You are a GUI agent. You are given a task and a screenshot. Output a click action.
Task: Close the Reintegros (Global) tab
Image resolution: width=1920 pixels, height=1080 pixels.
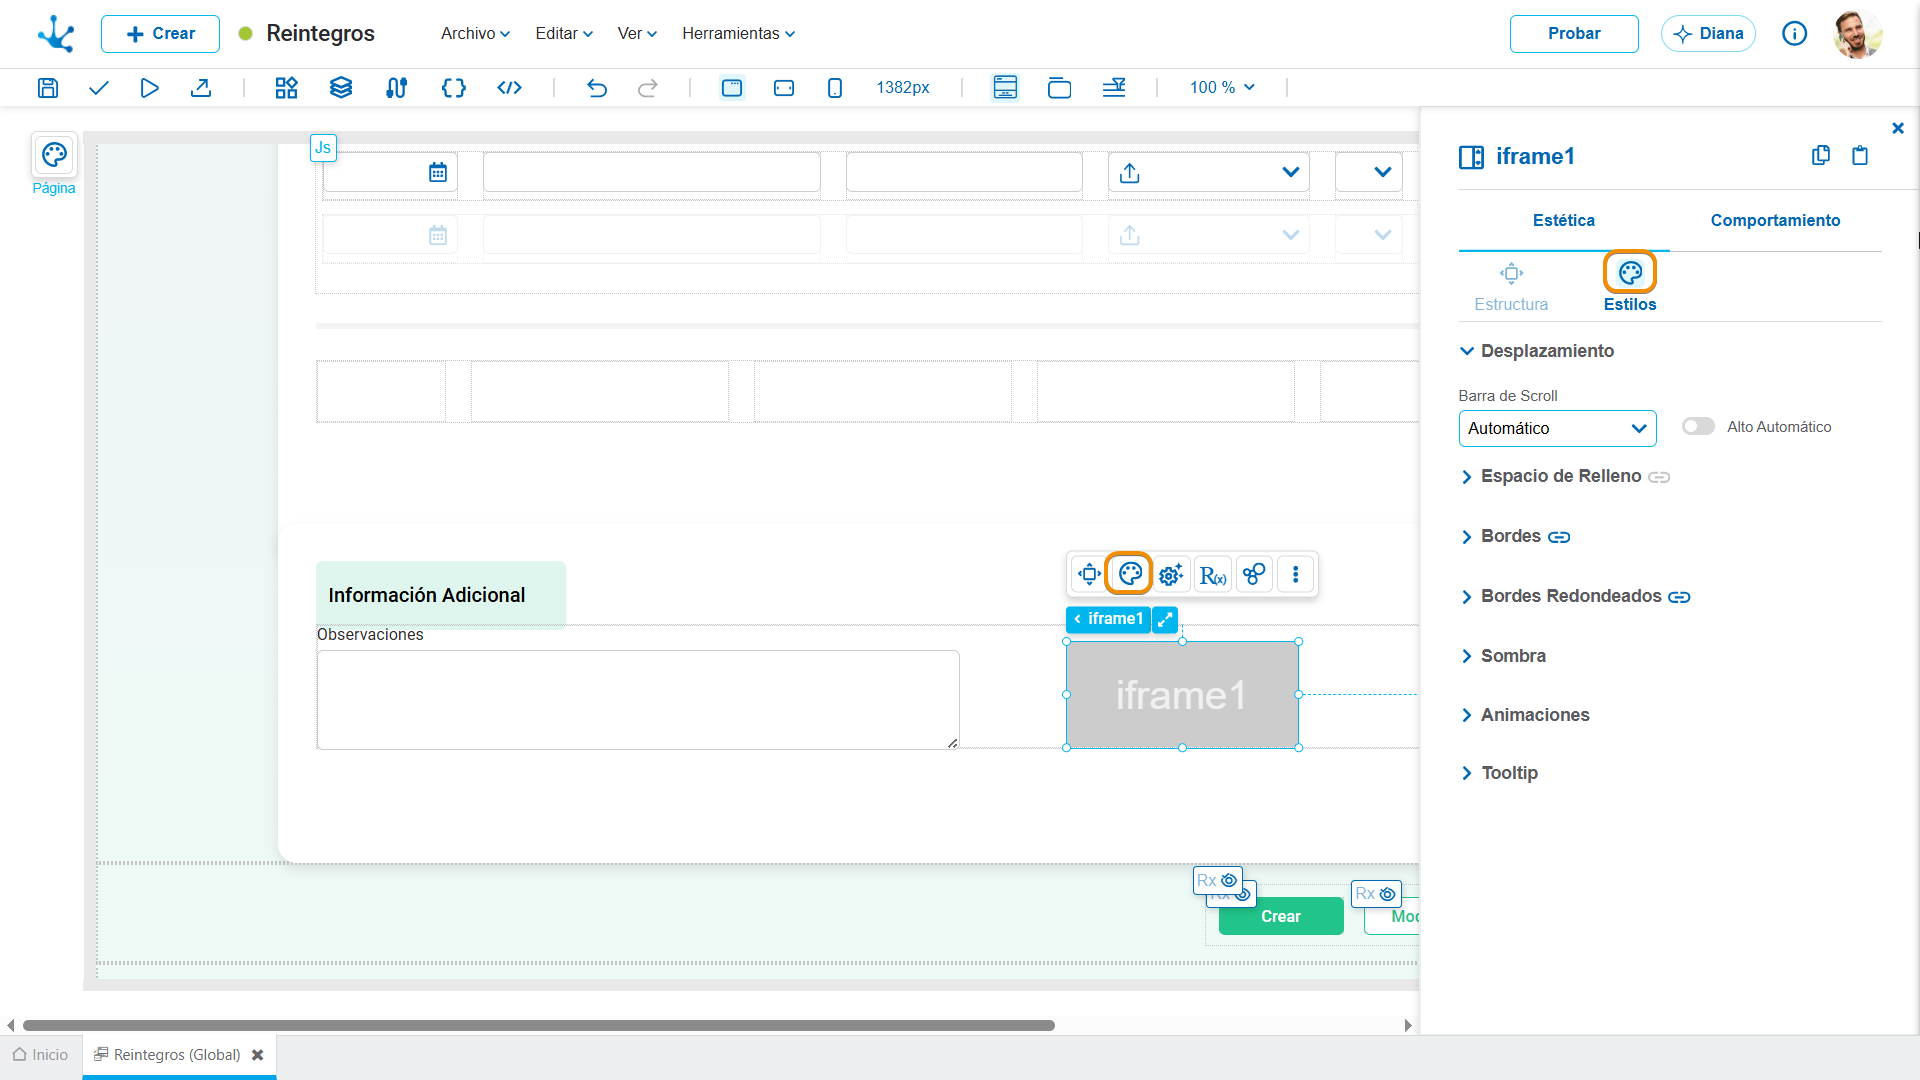tap(258, 1055)
